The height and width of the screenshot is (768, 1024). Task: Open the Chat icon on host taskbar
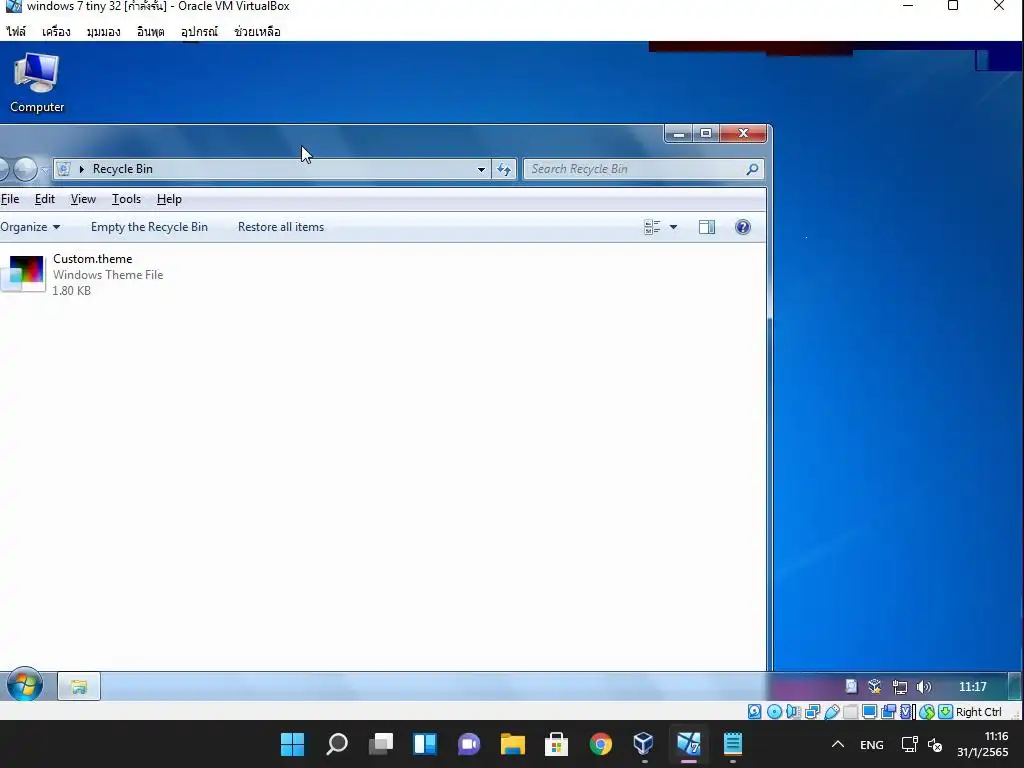point(469,744)
